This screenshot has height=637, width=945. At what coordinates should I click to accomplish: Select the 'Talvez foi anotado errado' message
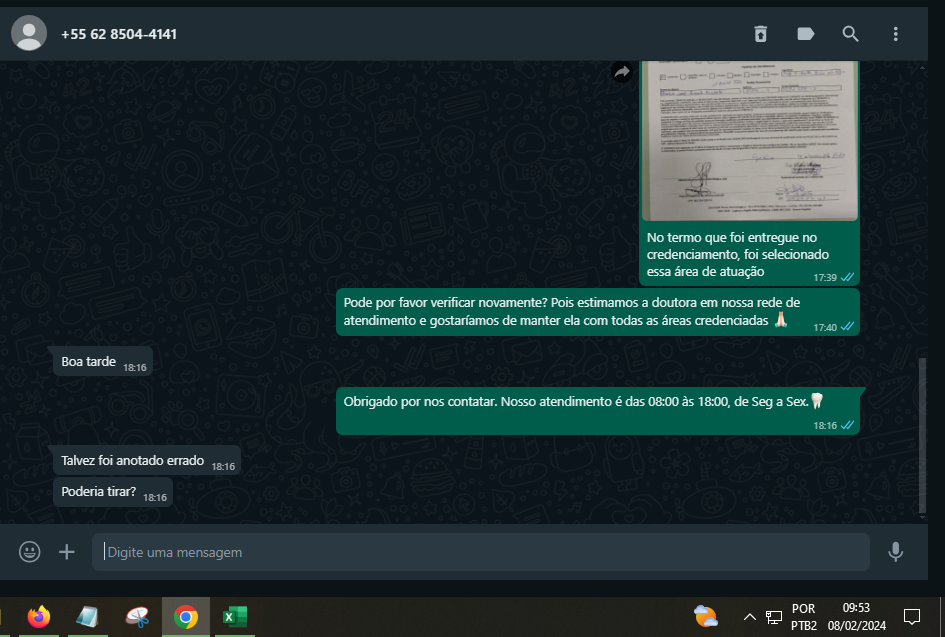coord(146,460)
